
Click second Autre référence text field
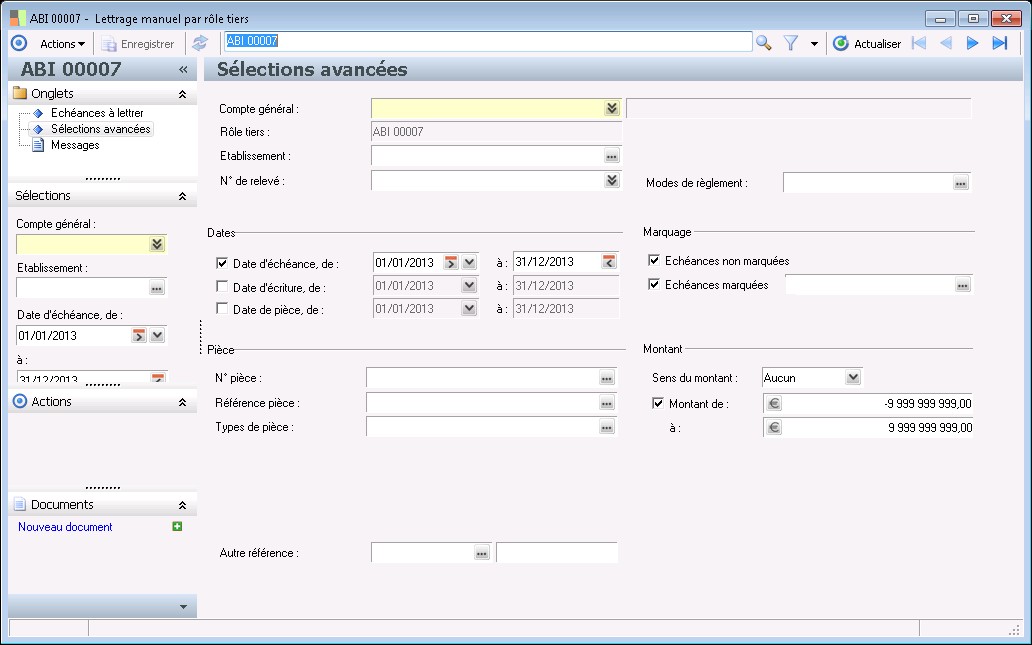[557, 553]
